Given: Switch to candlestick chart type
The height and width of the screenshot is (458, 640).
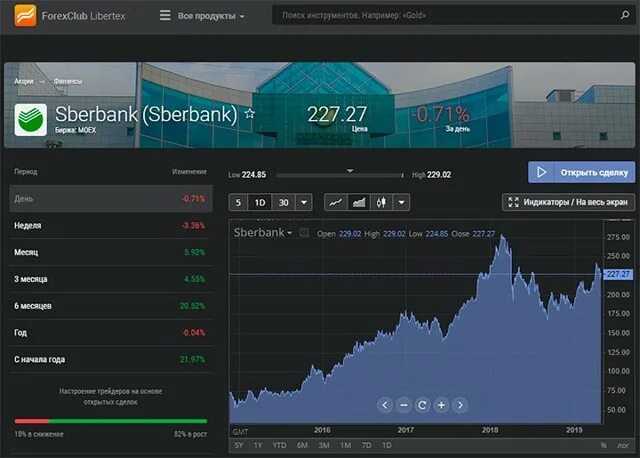Looking at the screenshot, I should (381, 202).
